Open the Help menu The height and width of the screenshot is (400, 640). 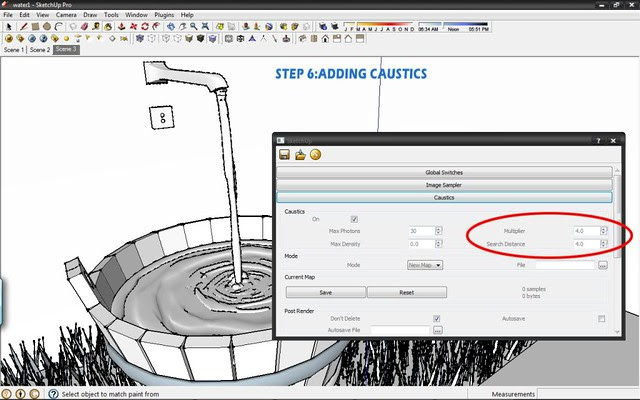click(x=187, y=15)
